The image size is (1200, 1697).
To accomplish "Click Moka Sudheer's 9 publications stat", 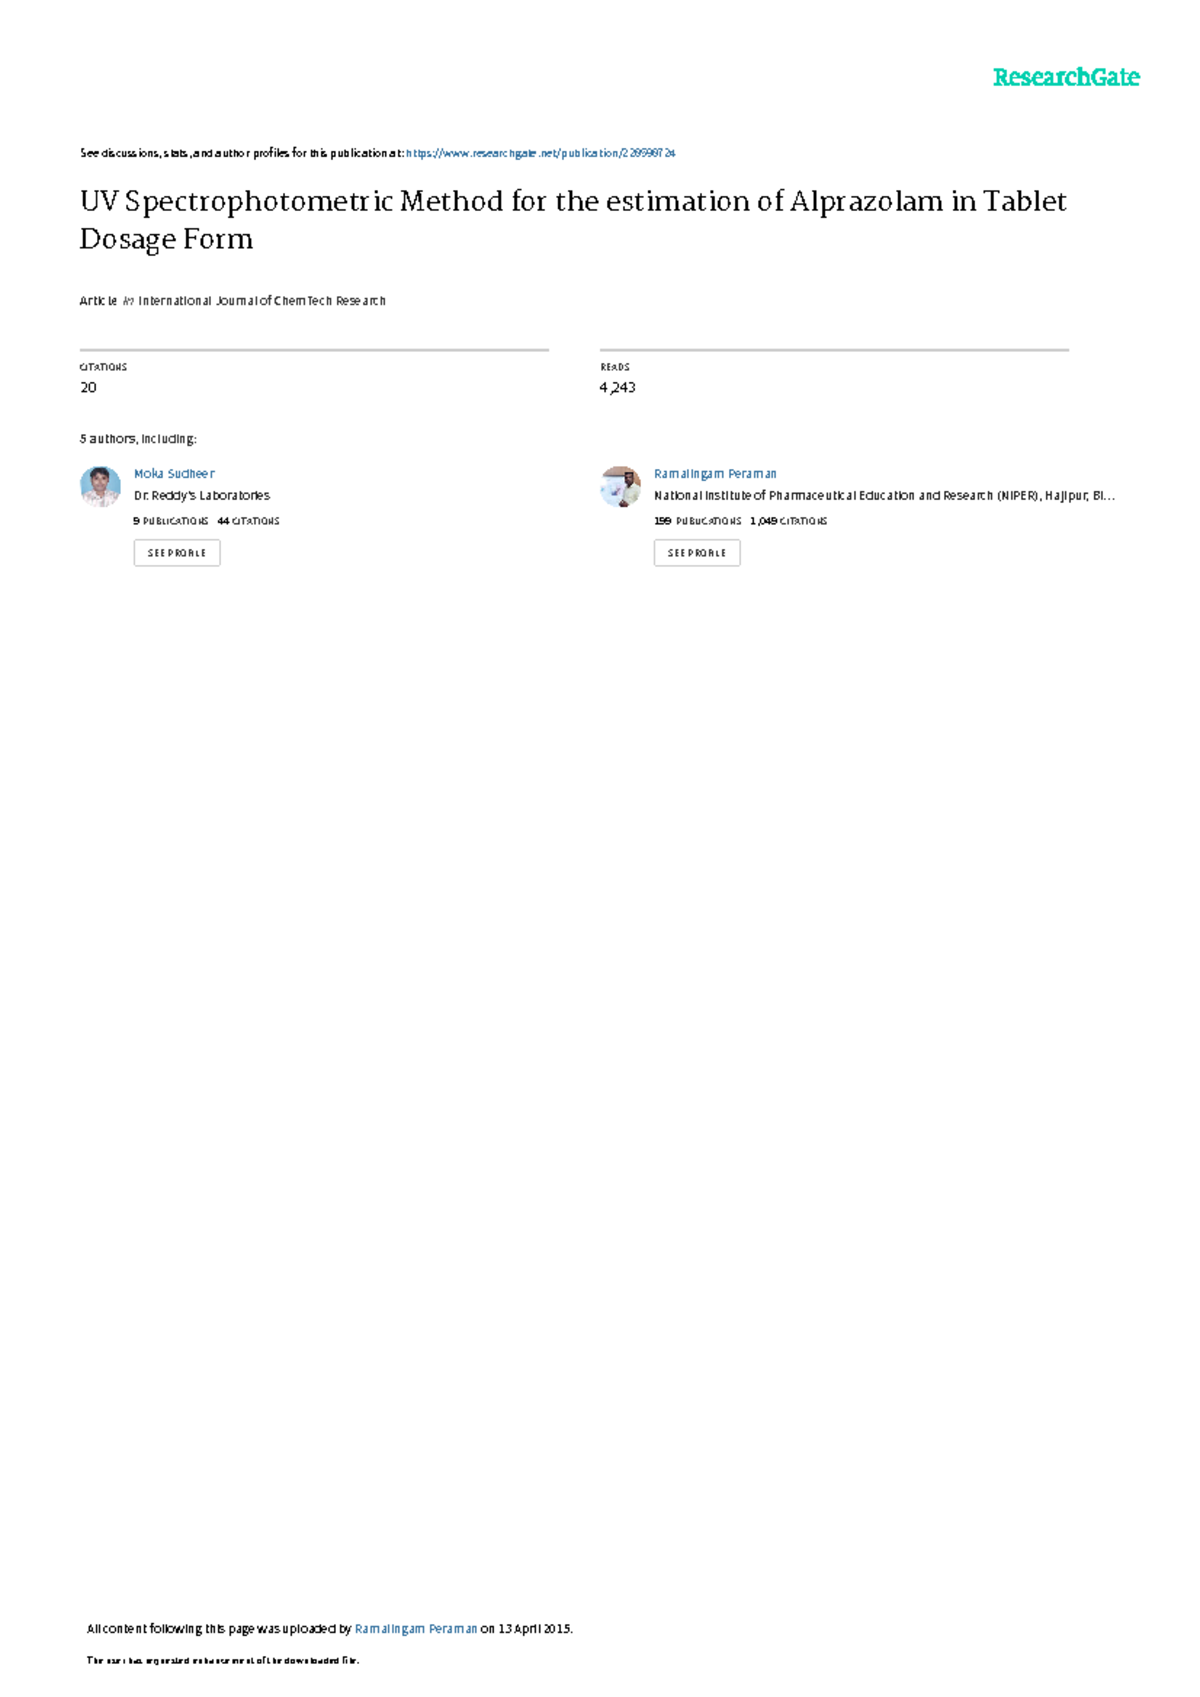I will click(x=171, y=521).
